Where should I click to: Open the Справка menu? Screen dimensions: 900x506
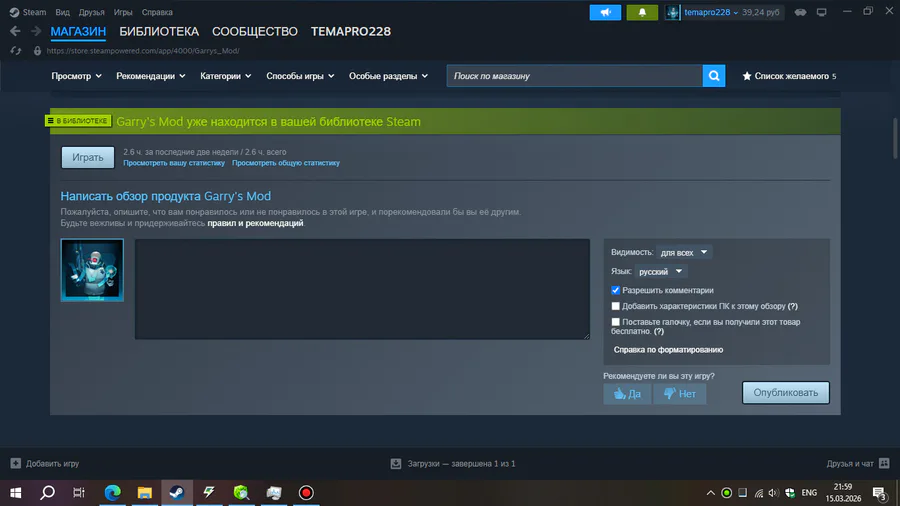pyautogui.click(x=157, y=12)
